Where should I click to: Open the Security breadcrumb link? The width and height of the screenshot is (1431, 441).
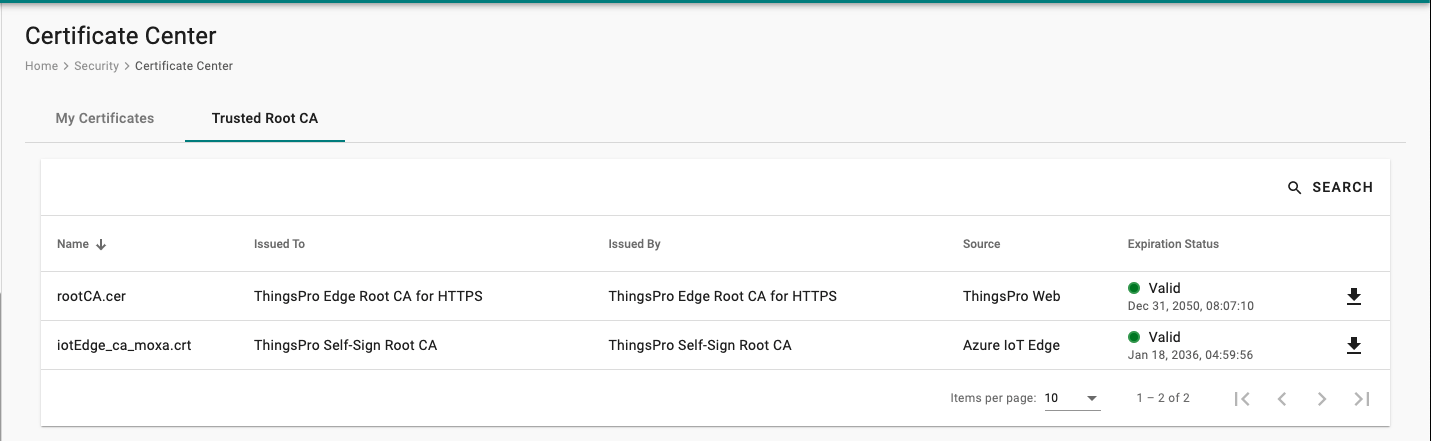[96, 66]
